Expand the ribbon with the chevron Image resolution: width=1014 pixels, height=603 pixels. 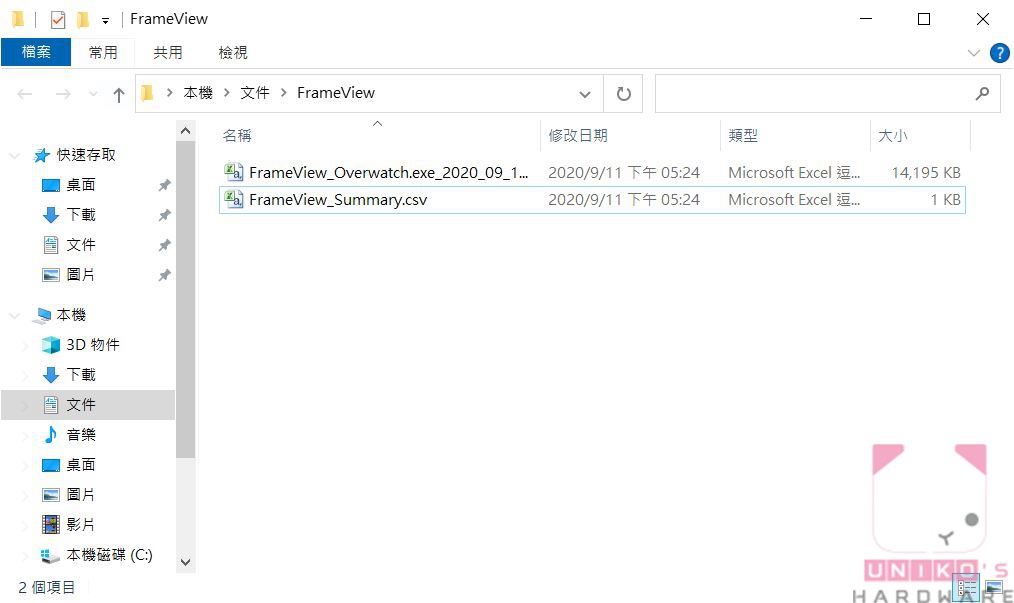(973, 52)
